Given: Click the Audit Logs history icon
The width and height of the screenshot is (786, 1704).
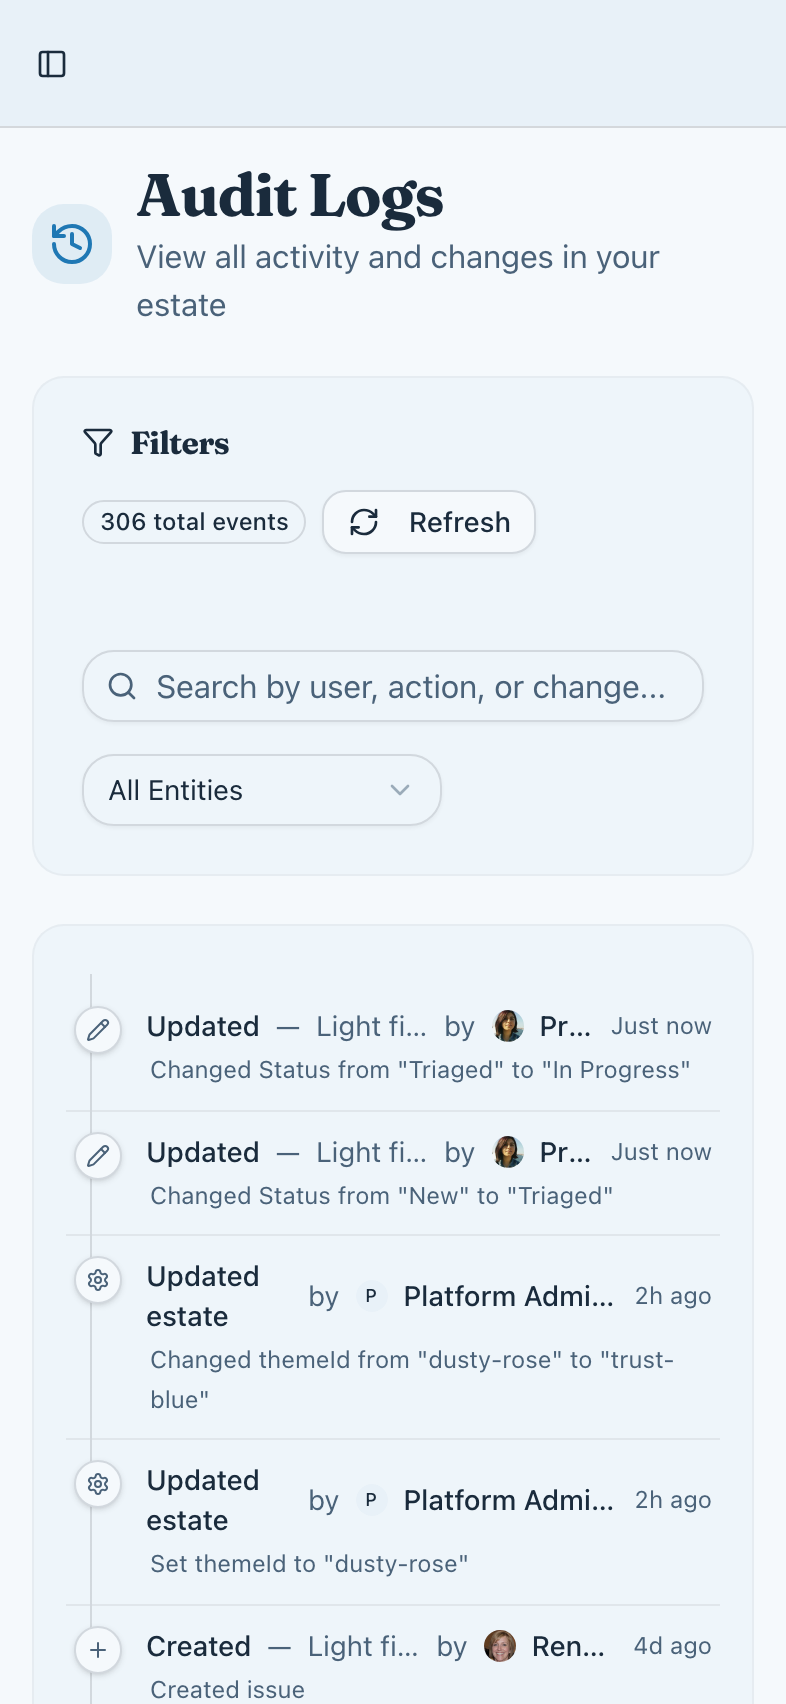Looking at the screenshot, I should click(x=72, y=244).
